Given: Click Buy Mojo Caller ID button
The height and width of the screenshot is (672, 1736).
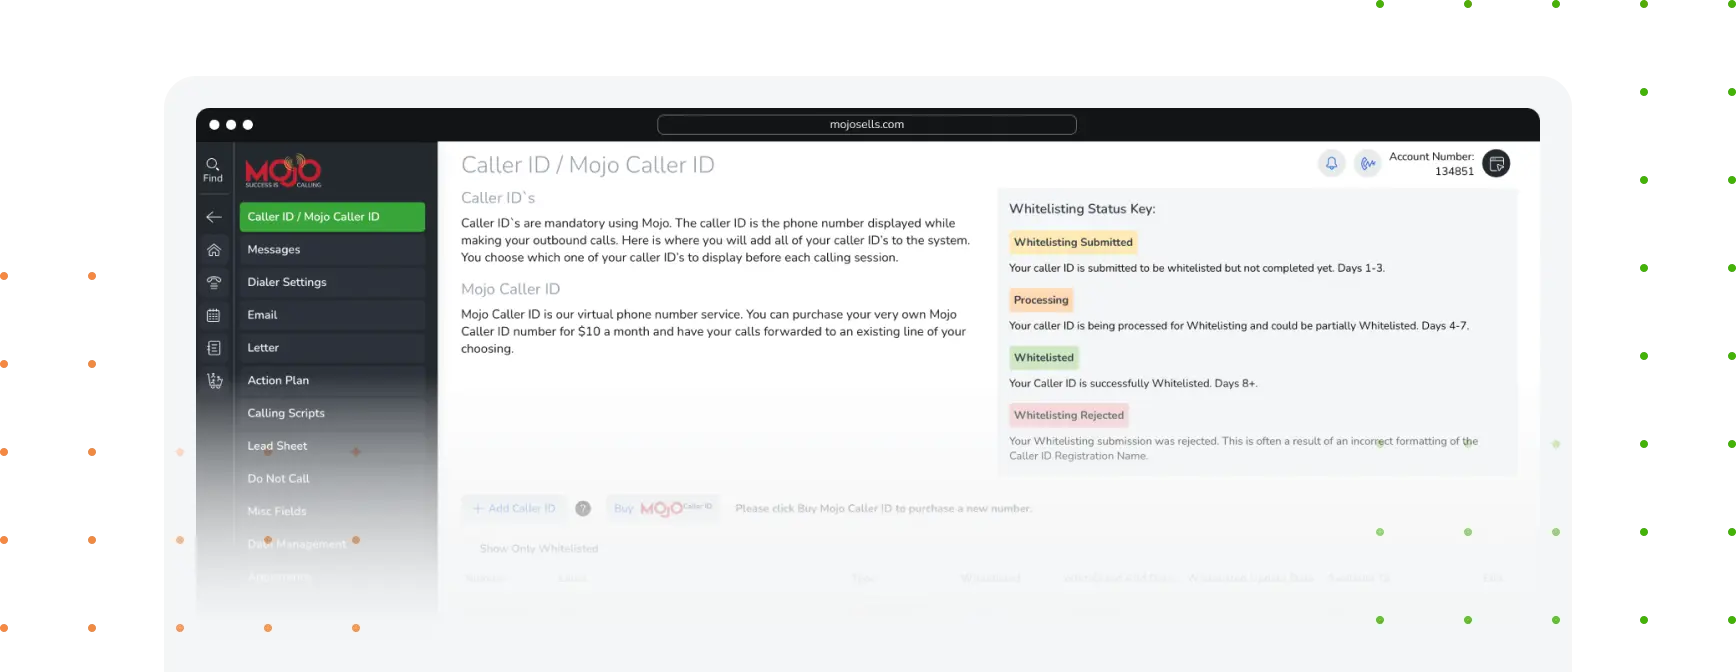Looking at the screenshot, I should coord(662,508).
